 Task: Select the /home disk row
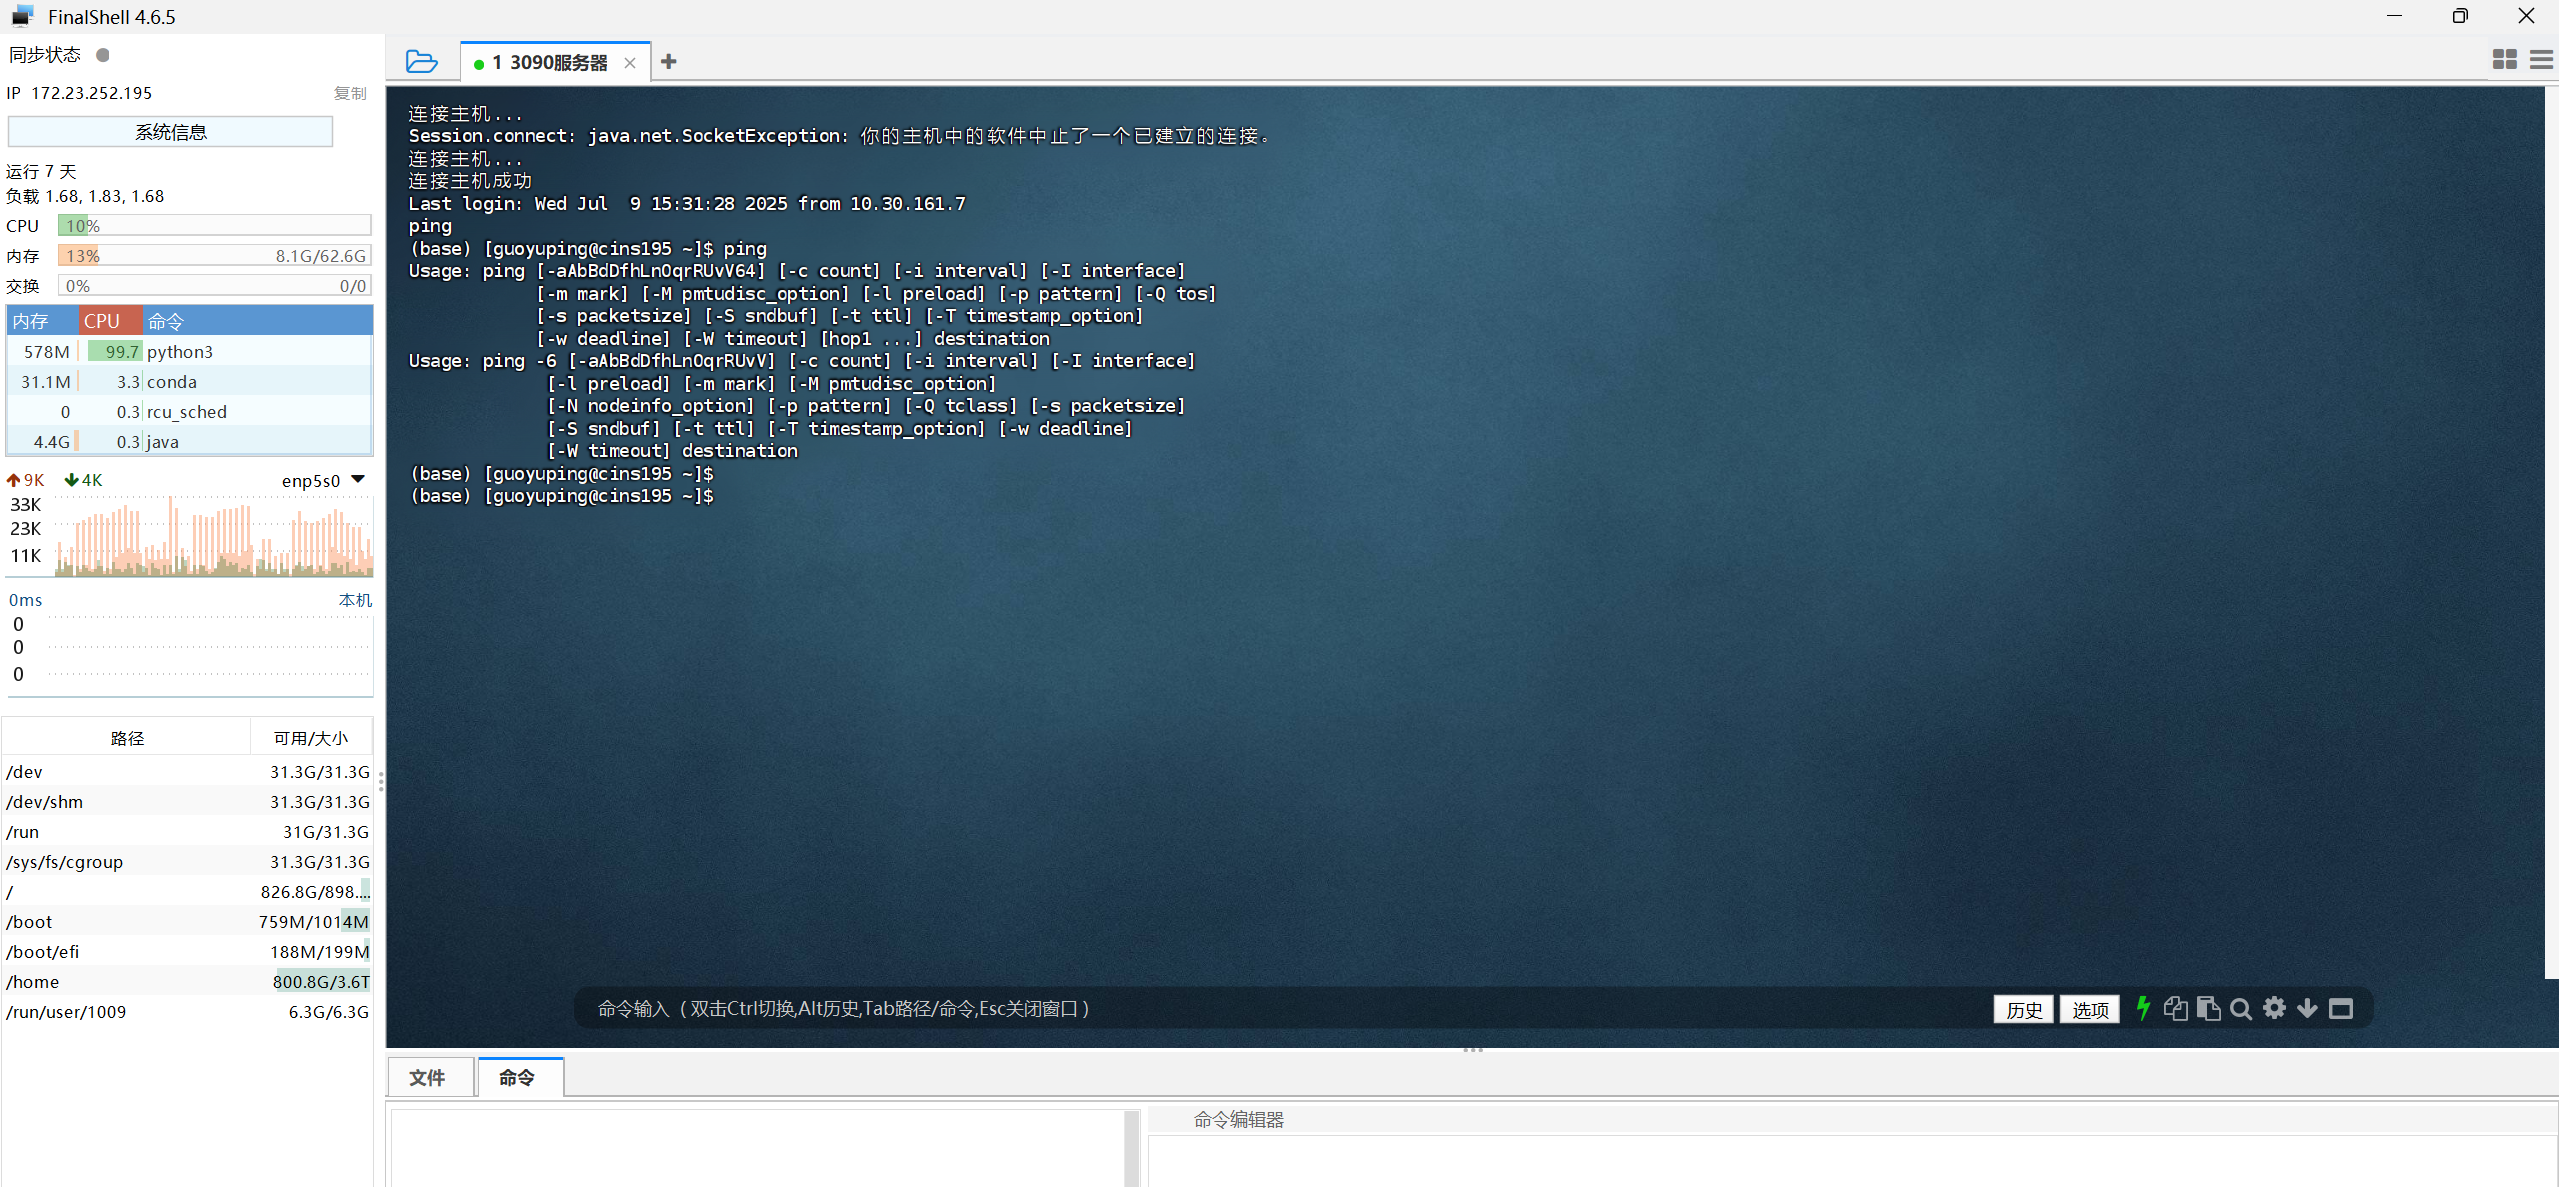click(x=187, y=981)
